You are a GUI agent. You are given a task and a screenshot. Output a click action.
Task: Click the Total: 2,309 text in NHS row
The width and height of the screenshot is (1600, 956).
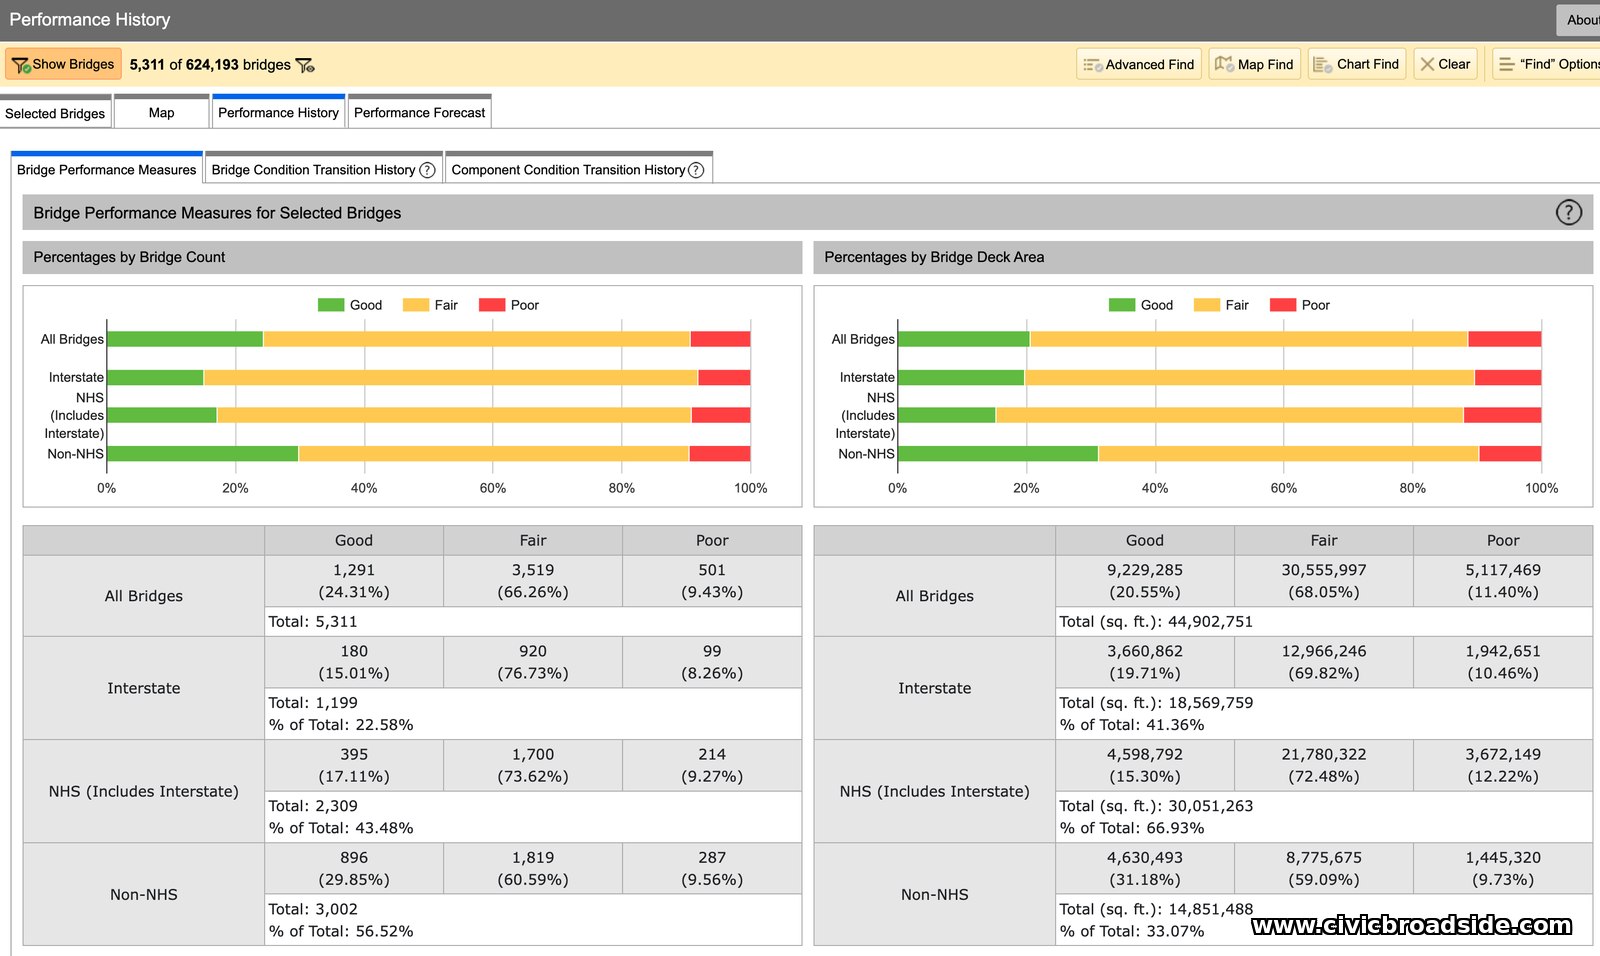[313, 806]
